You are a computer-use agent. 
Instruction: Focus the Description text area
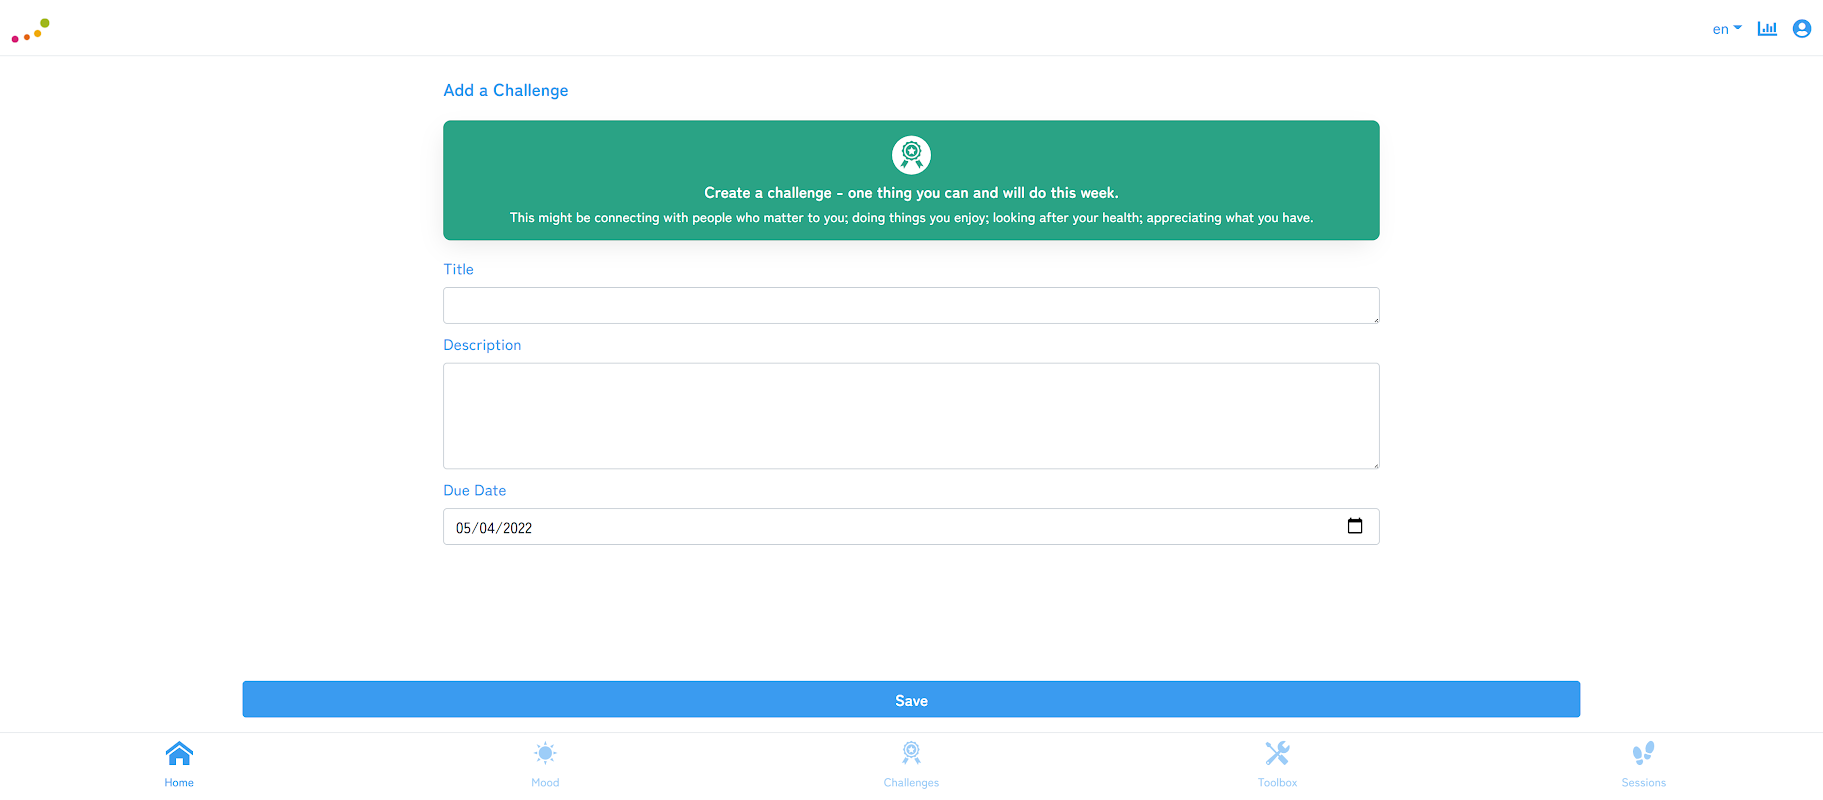click(911, 416)
